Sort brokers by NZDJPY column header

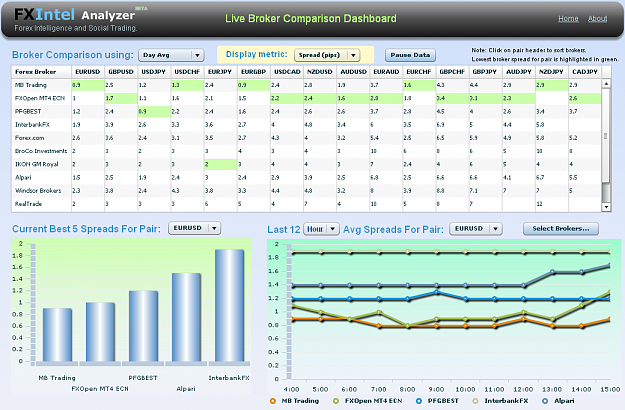tap(551, 72)
